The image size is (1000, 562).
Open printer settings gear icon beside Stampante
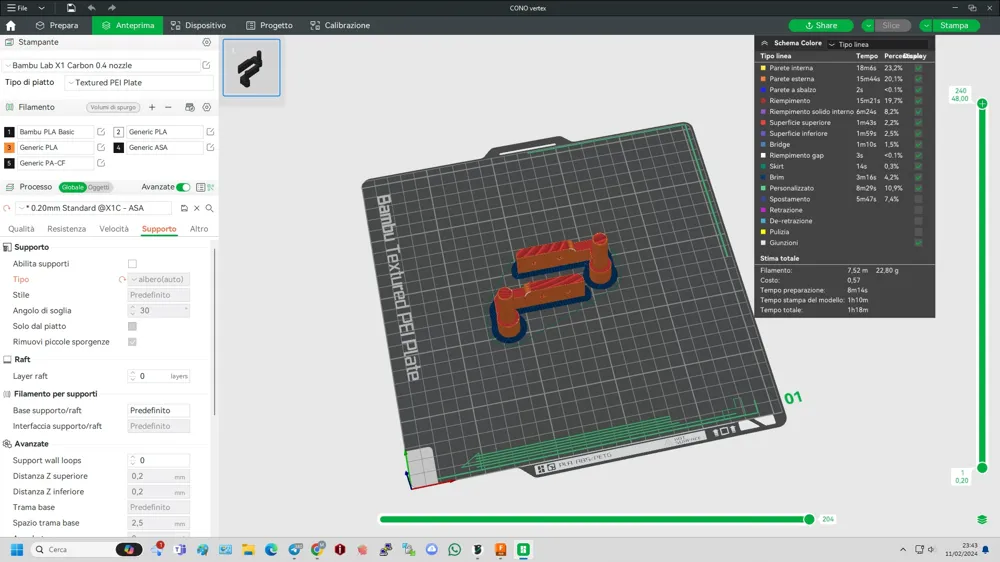(x=207, y=43)
